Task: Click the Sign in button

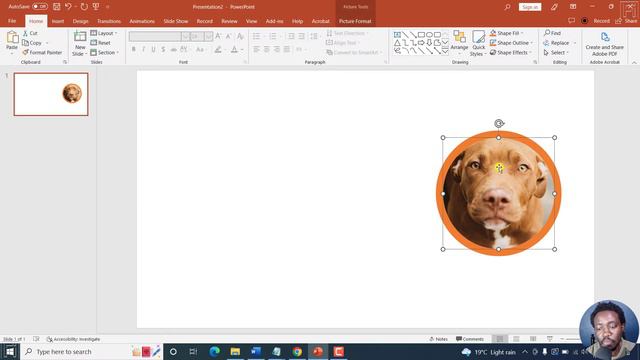Action: click(x=530, y=7)
